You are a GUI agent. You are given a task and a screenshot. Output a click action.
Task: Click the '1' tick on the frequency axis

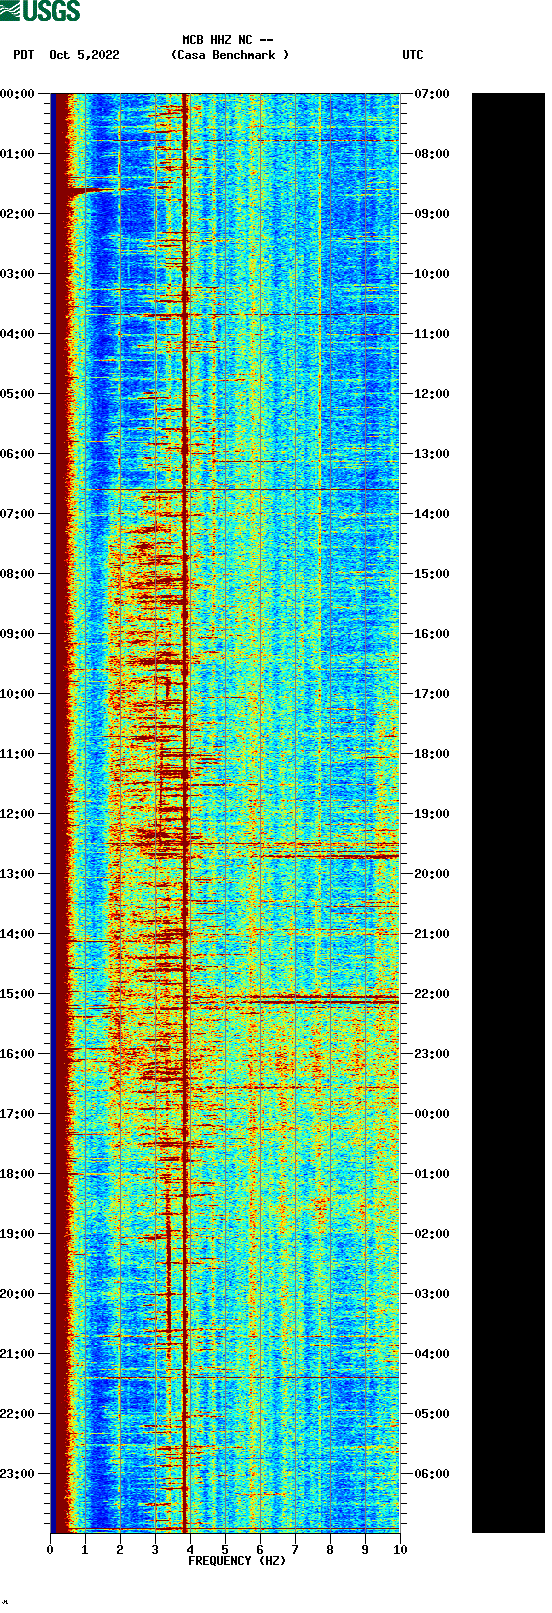[x=85, y=1550]
